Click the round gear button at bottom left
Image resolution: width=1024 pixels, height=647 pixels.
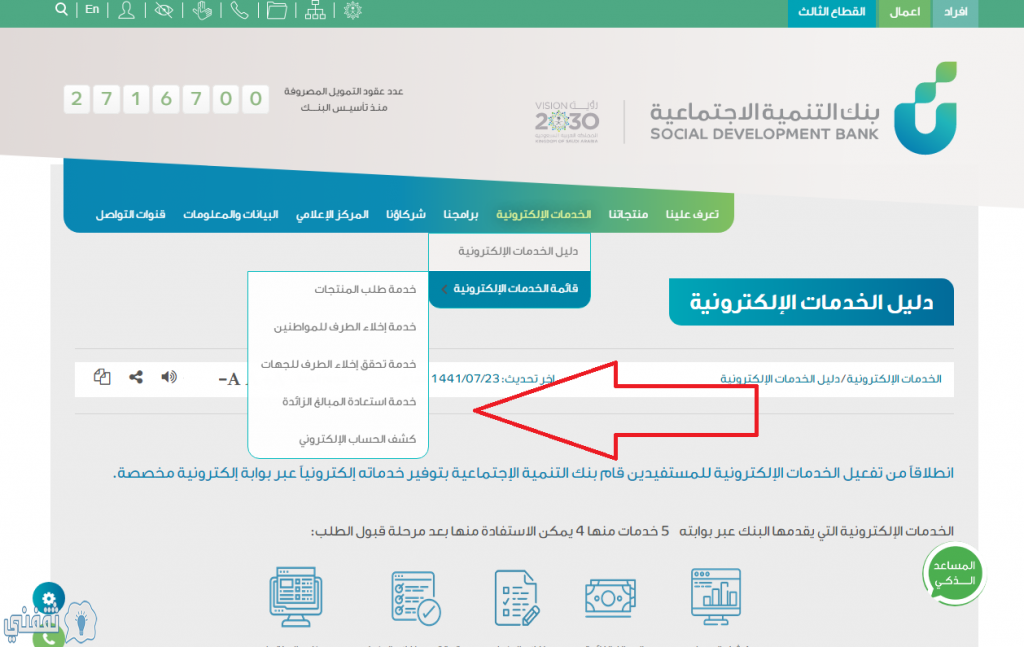(x=49, y=598)
